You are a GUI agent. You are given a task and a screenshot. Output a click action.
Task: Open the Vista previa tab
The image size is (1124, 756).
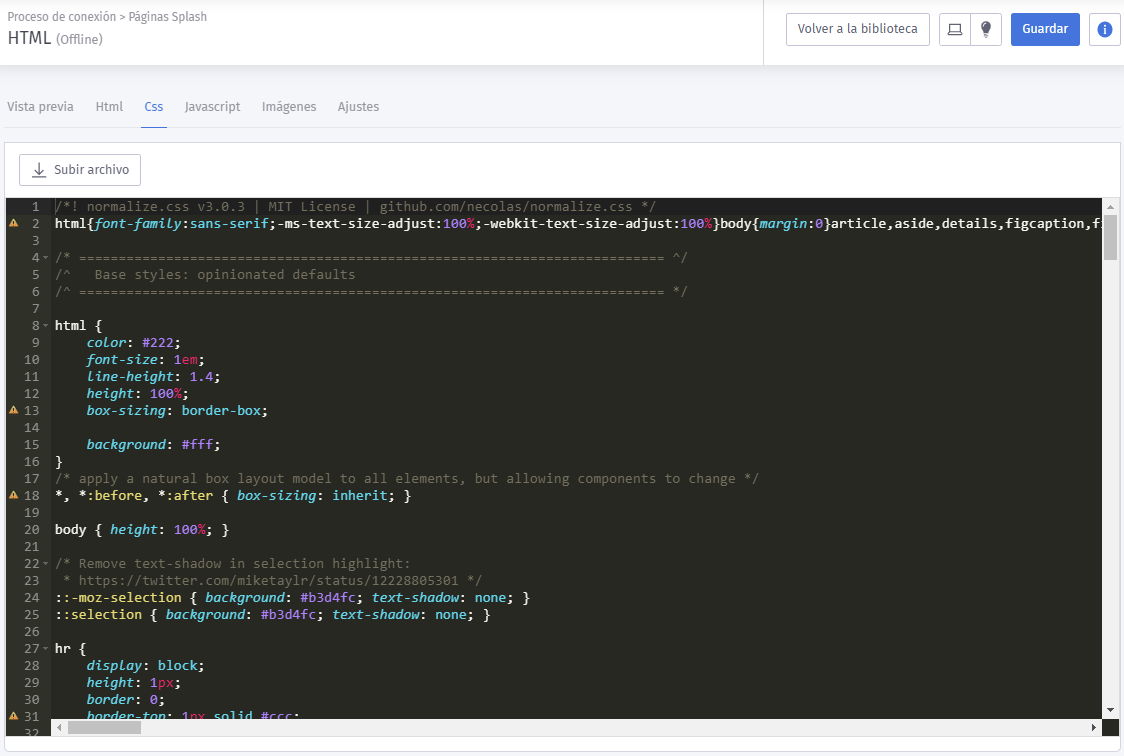40,107
